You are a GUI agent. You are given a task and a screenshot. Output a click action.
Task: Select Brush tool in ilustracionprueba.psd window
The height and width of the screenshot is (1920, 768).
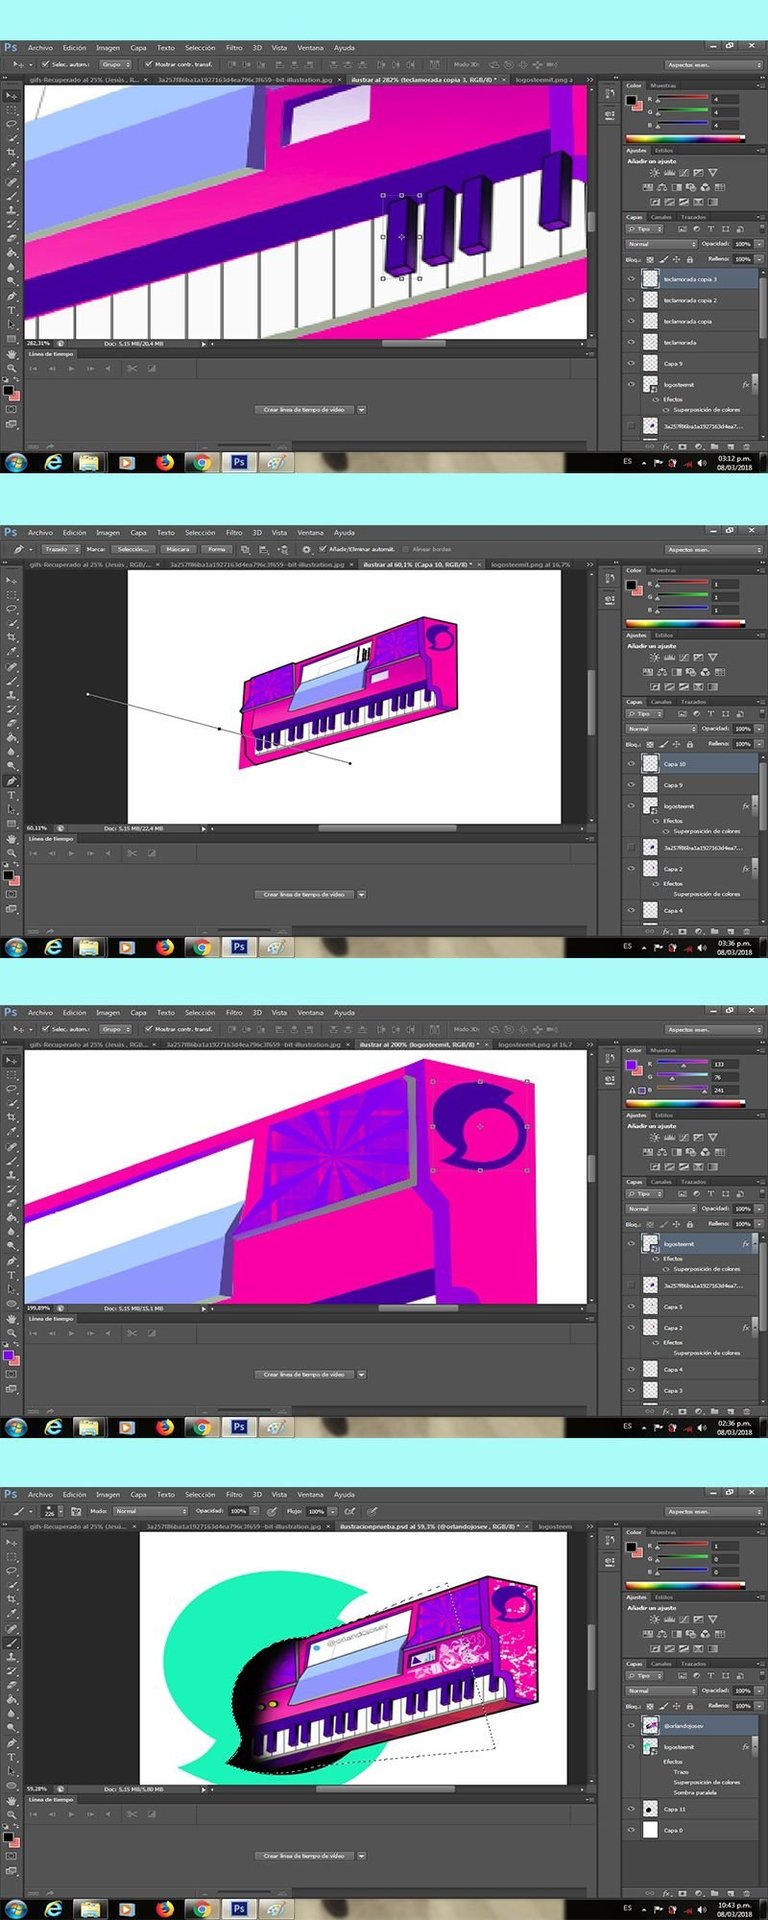pyautogui.click(x=12, y=1643)
